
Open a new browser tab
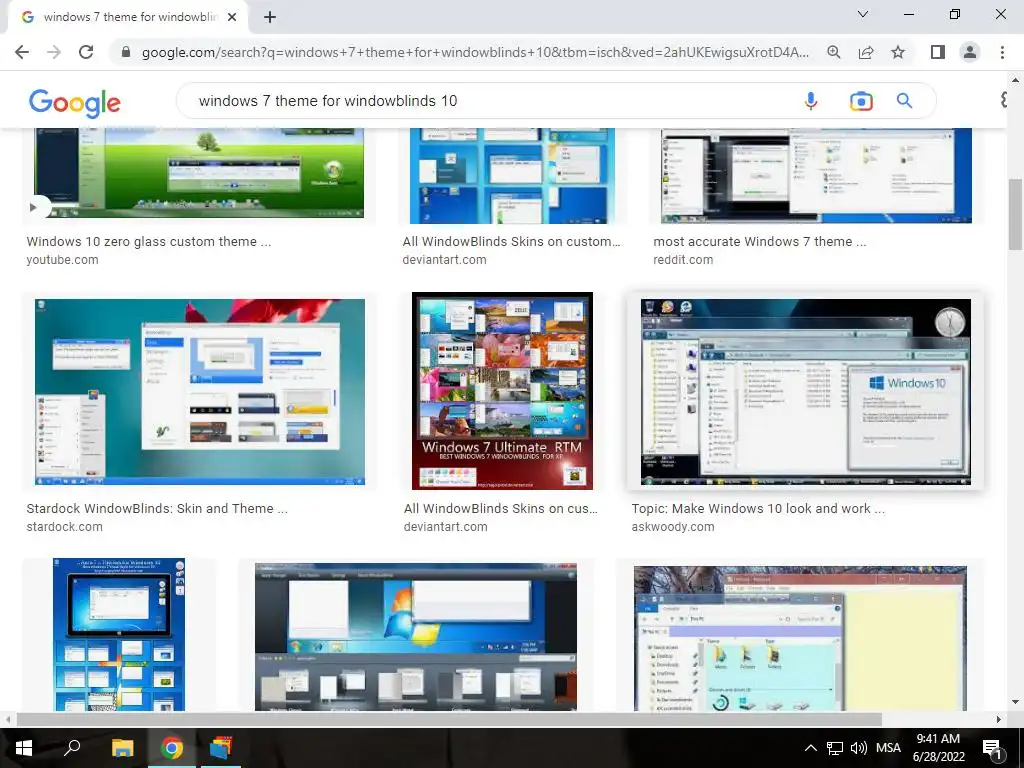(270, 18)
